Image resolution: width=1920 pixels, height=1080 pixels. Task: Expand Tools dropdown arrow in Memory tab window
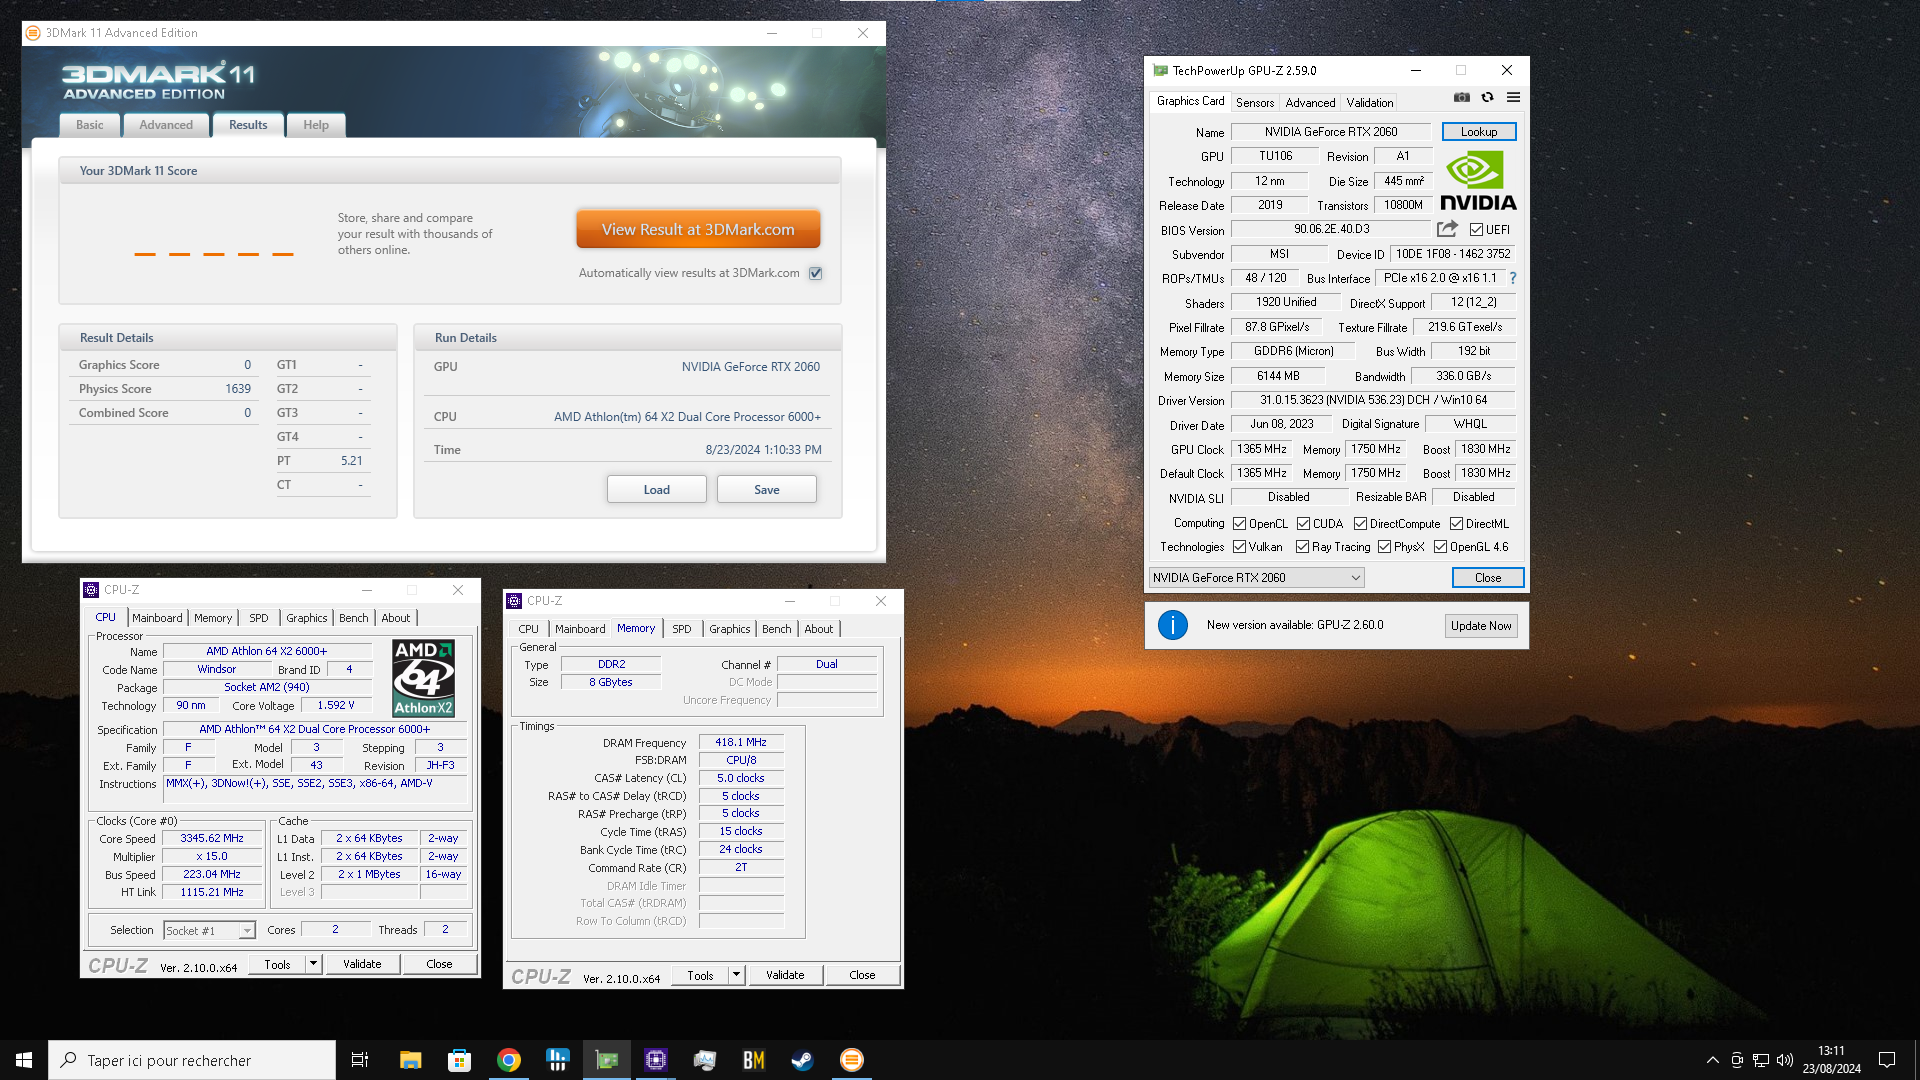736,975
